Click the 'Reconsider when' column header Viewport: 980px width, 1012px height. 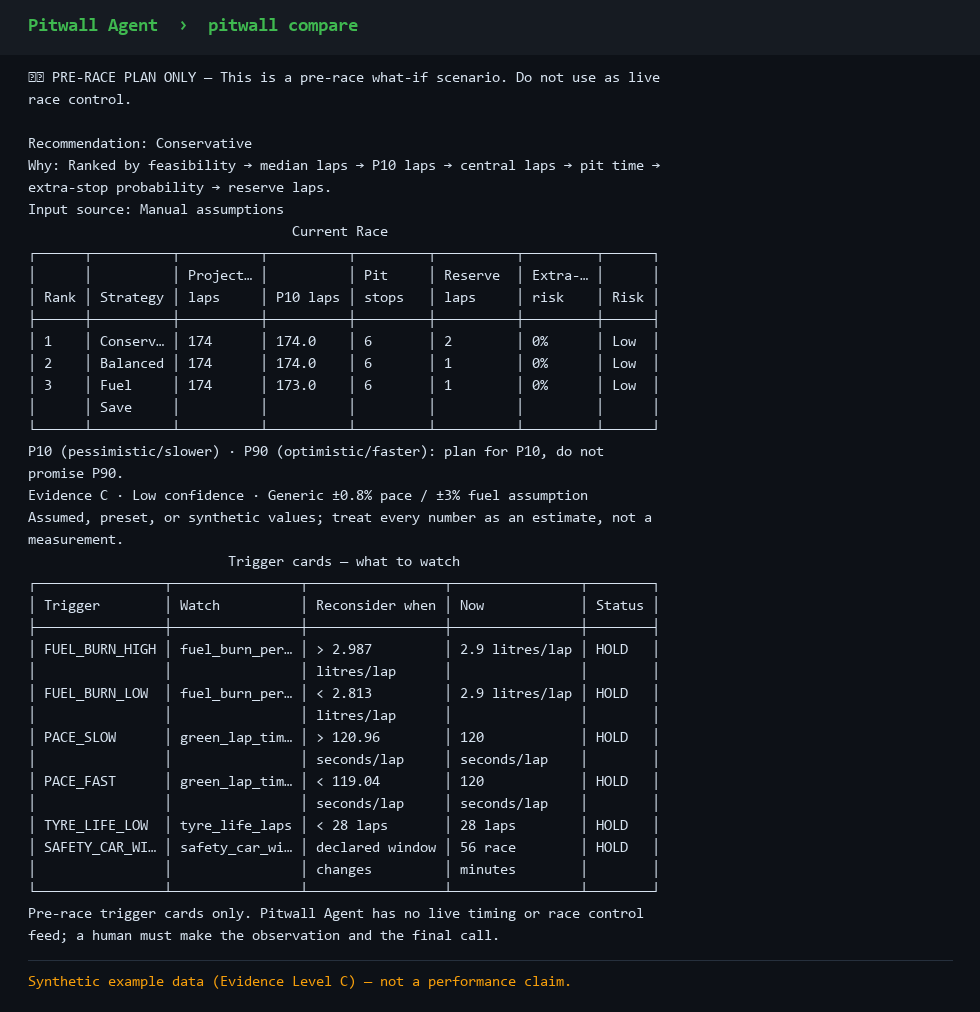click(376, 605)
